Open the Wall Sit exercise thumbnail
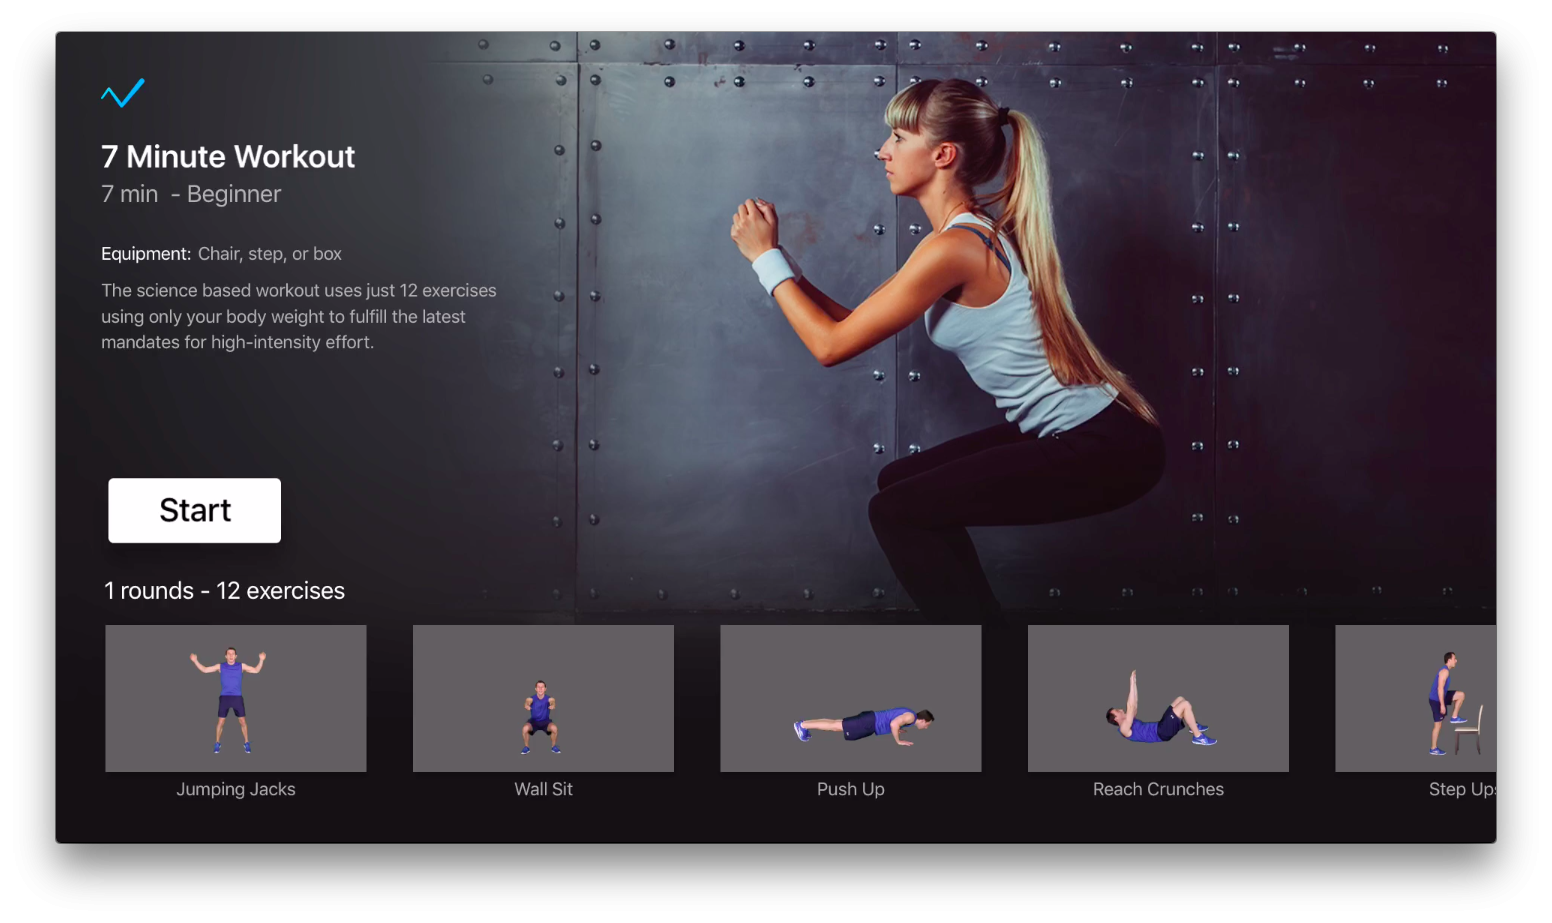Screen dimensions: 1552x923 click(543, 698)
